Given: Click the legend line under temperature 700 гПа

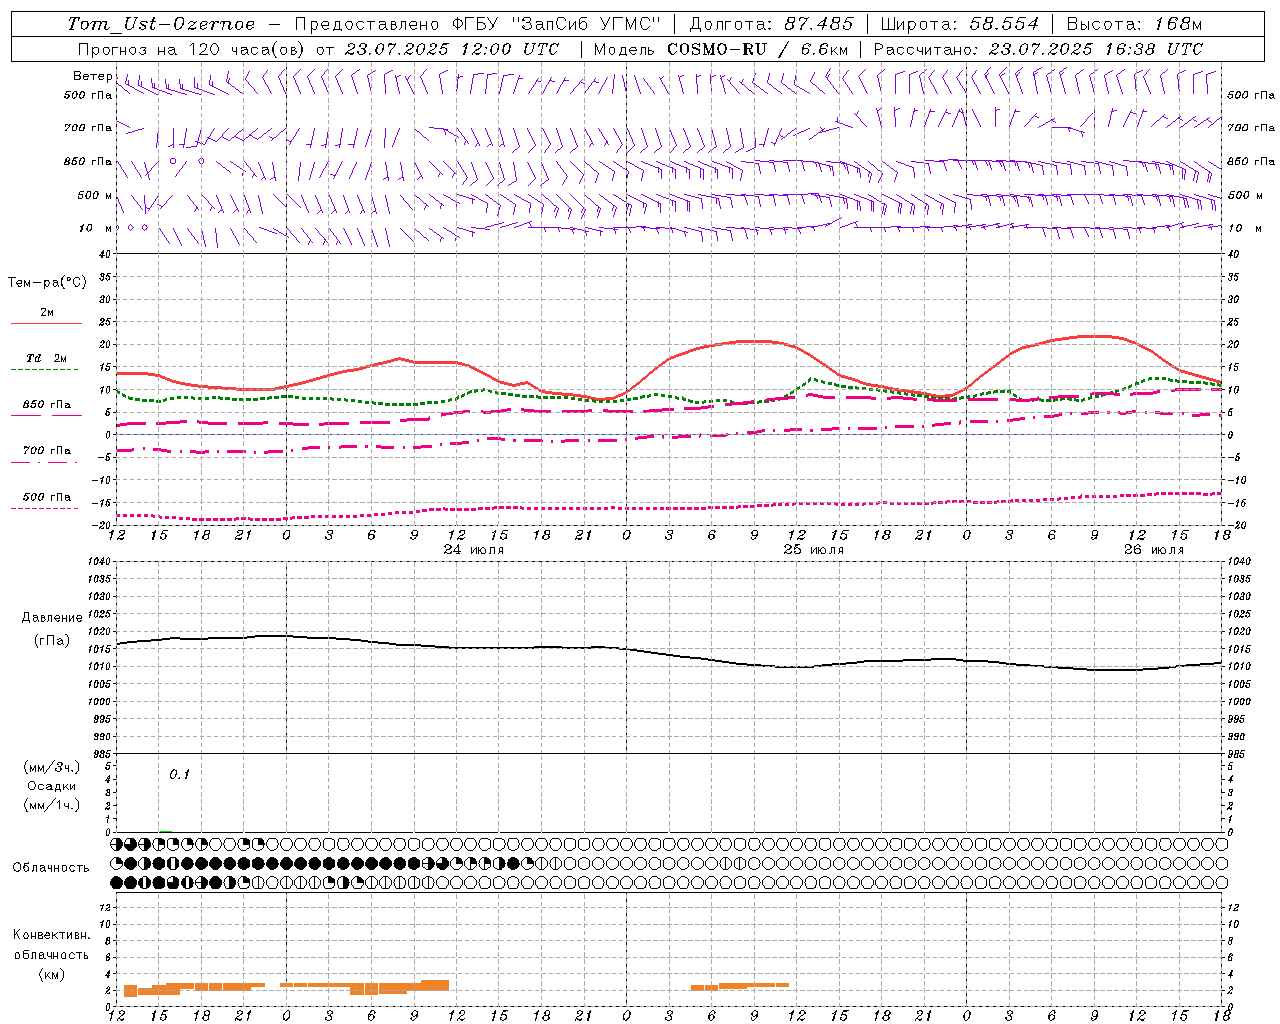Looking at the screenshot, I should pos(46,463).
